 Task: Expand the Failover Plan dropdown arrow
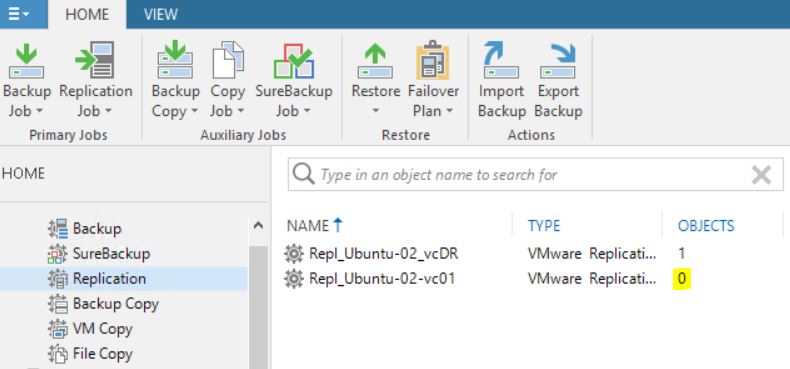point(449,111)
